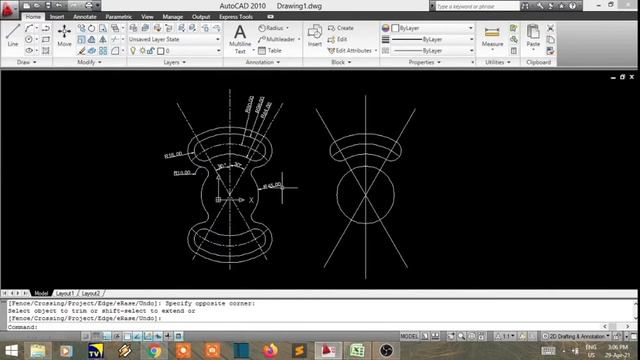
Task: Expand the Utilities panel
Action: pyautogui.click(x=498, y=62)
